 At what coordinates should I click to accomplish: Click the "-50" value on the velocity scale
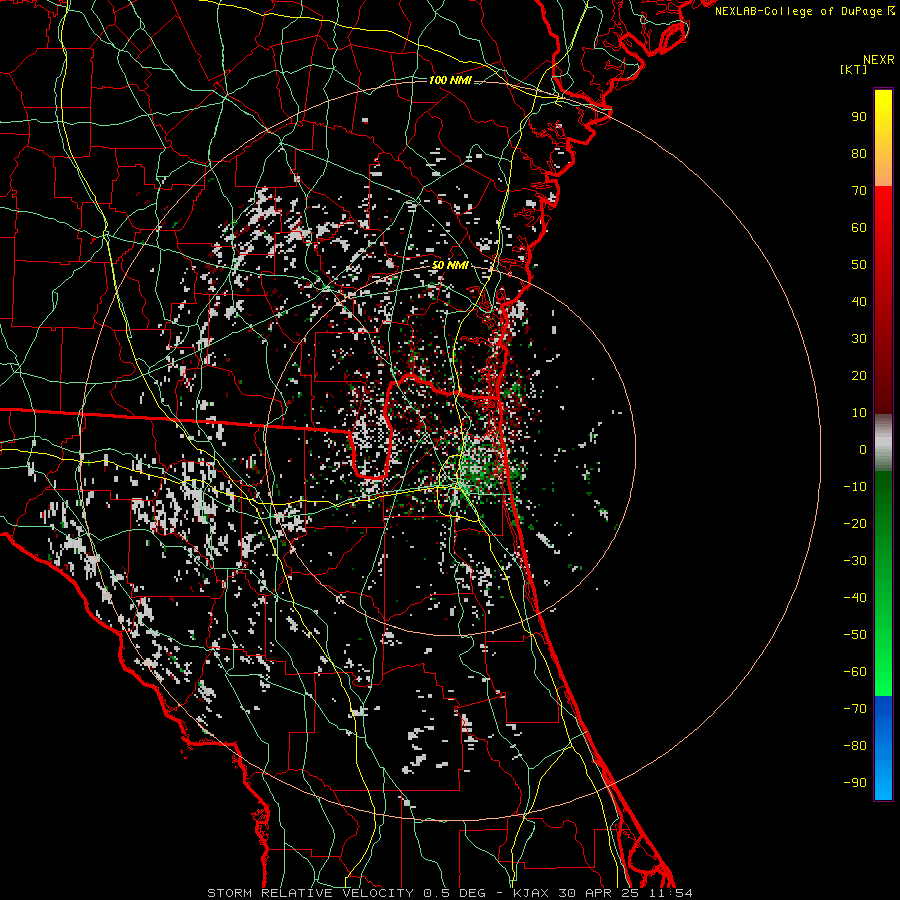[x=855, y=635]
